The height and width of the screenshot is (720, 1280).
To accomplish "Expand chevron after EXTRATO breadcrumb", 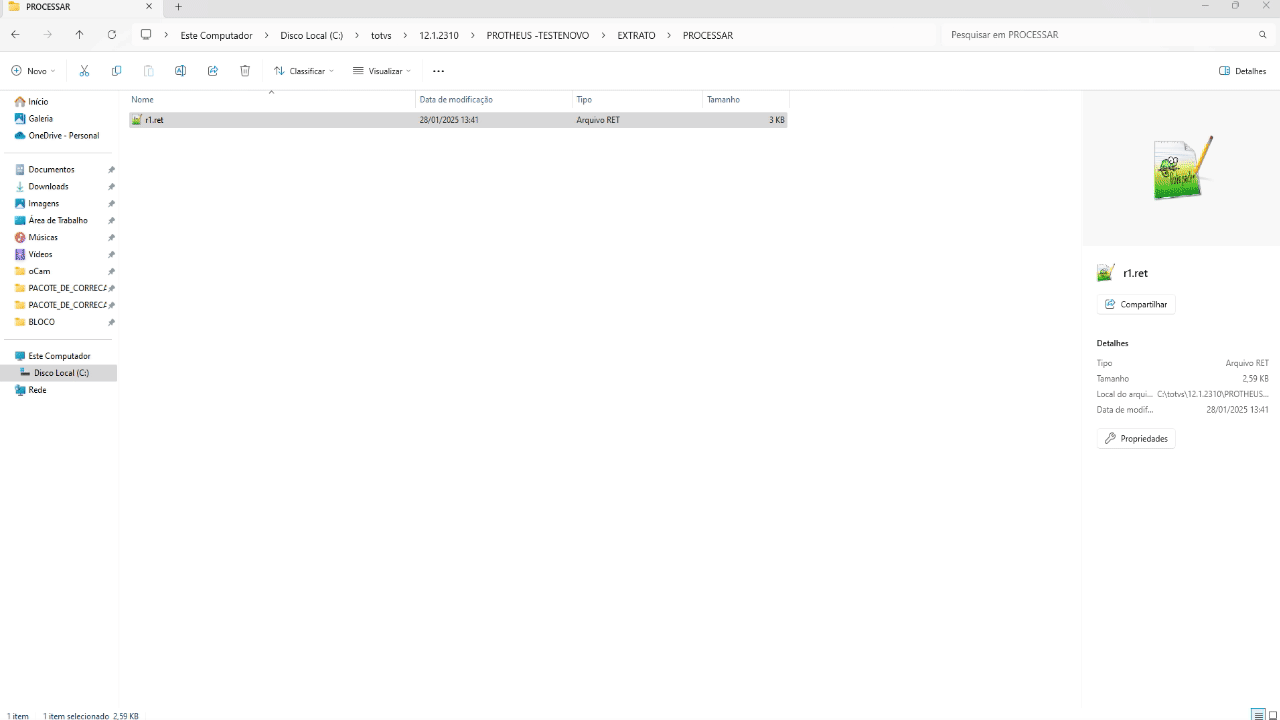I will point(669,35).
